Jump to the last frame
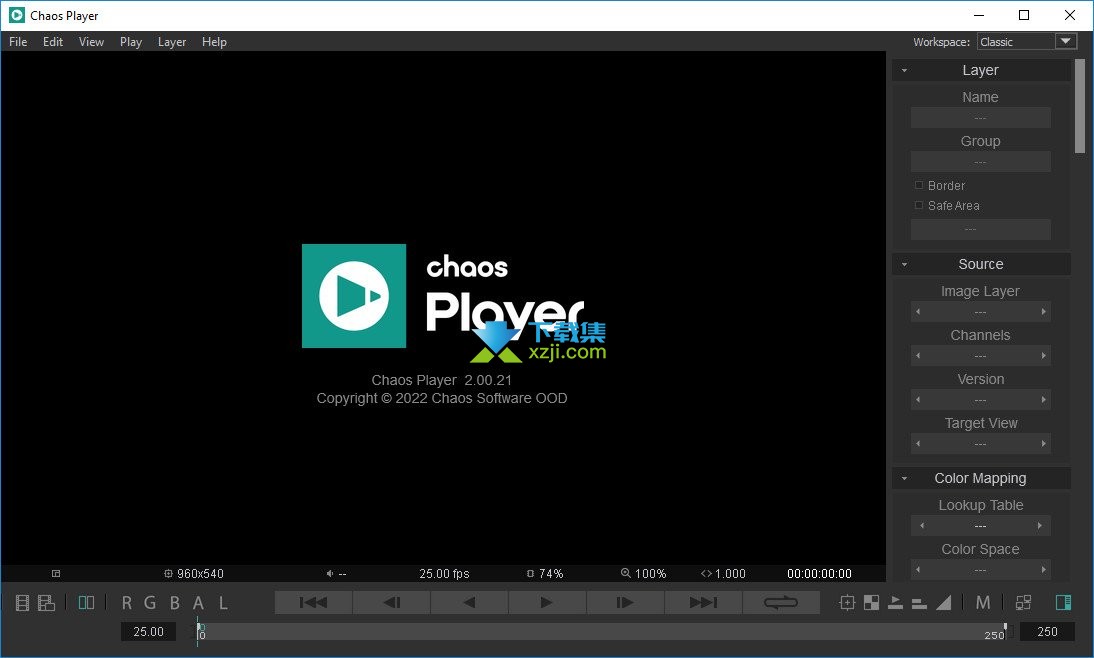Image resolution: width=1094 pixels, height=658 pixels. [703, 602]
